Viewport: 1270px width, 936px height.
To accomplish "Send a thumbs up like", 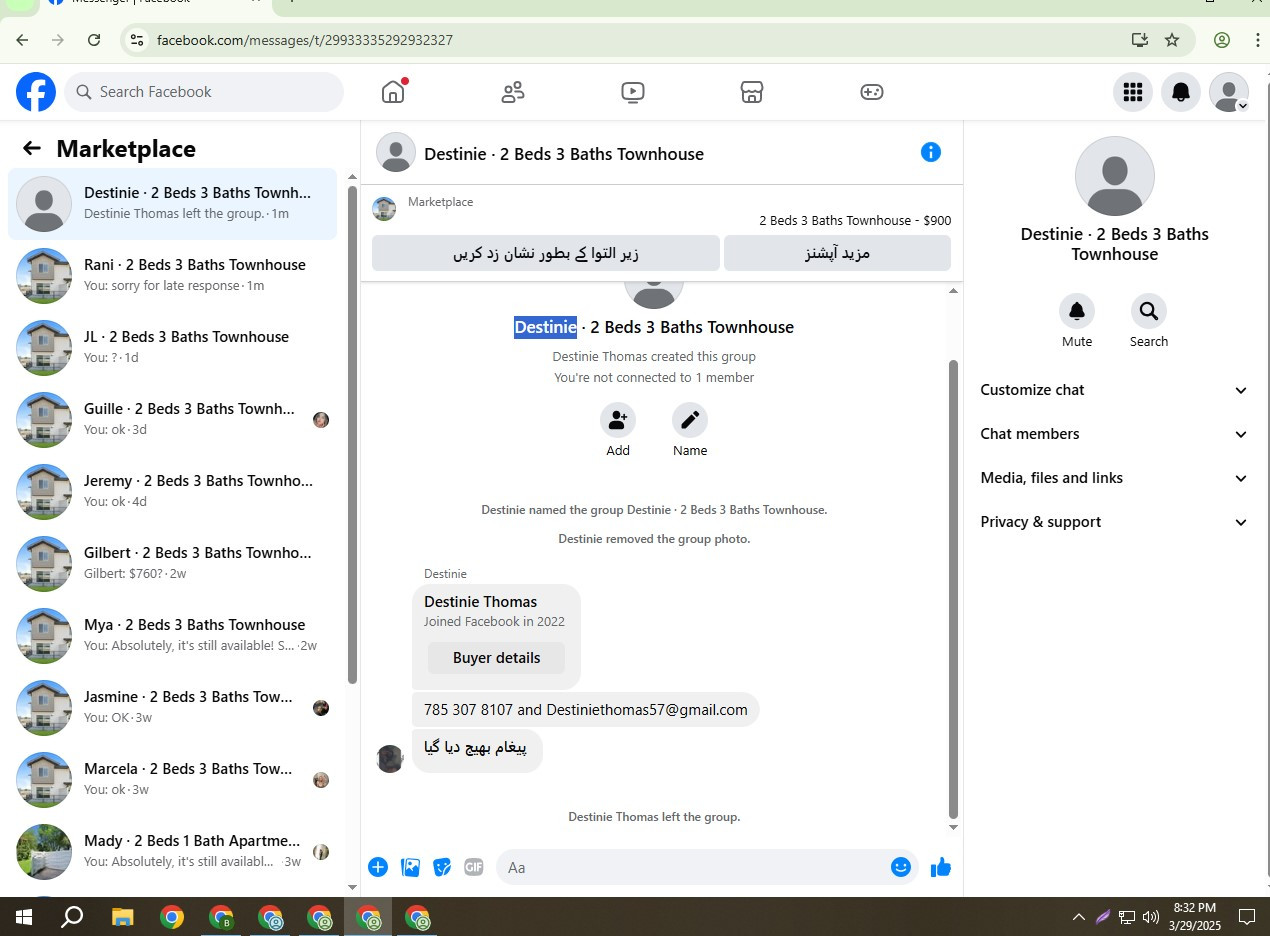I will (941, 867).
